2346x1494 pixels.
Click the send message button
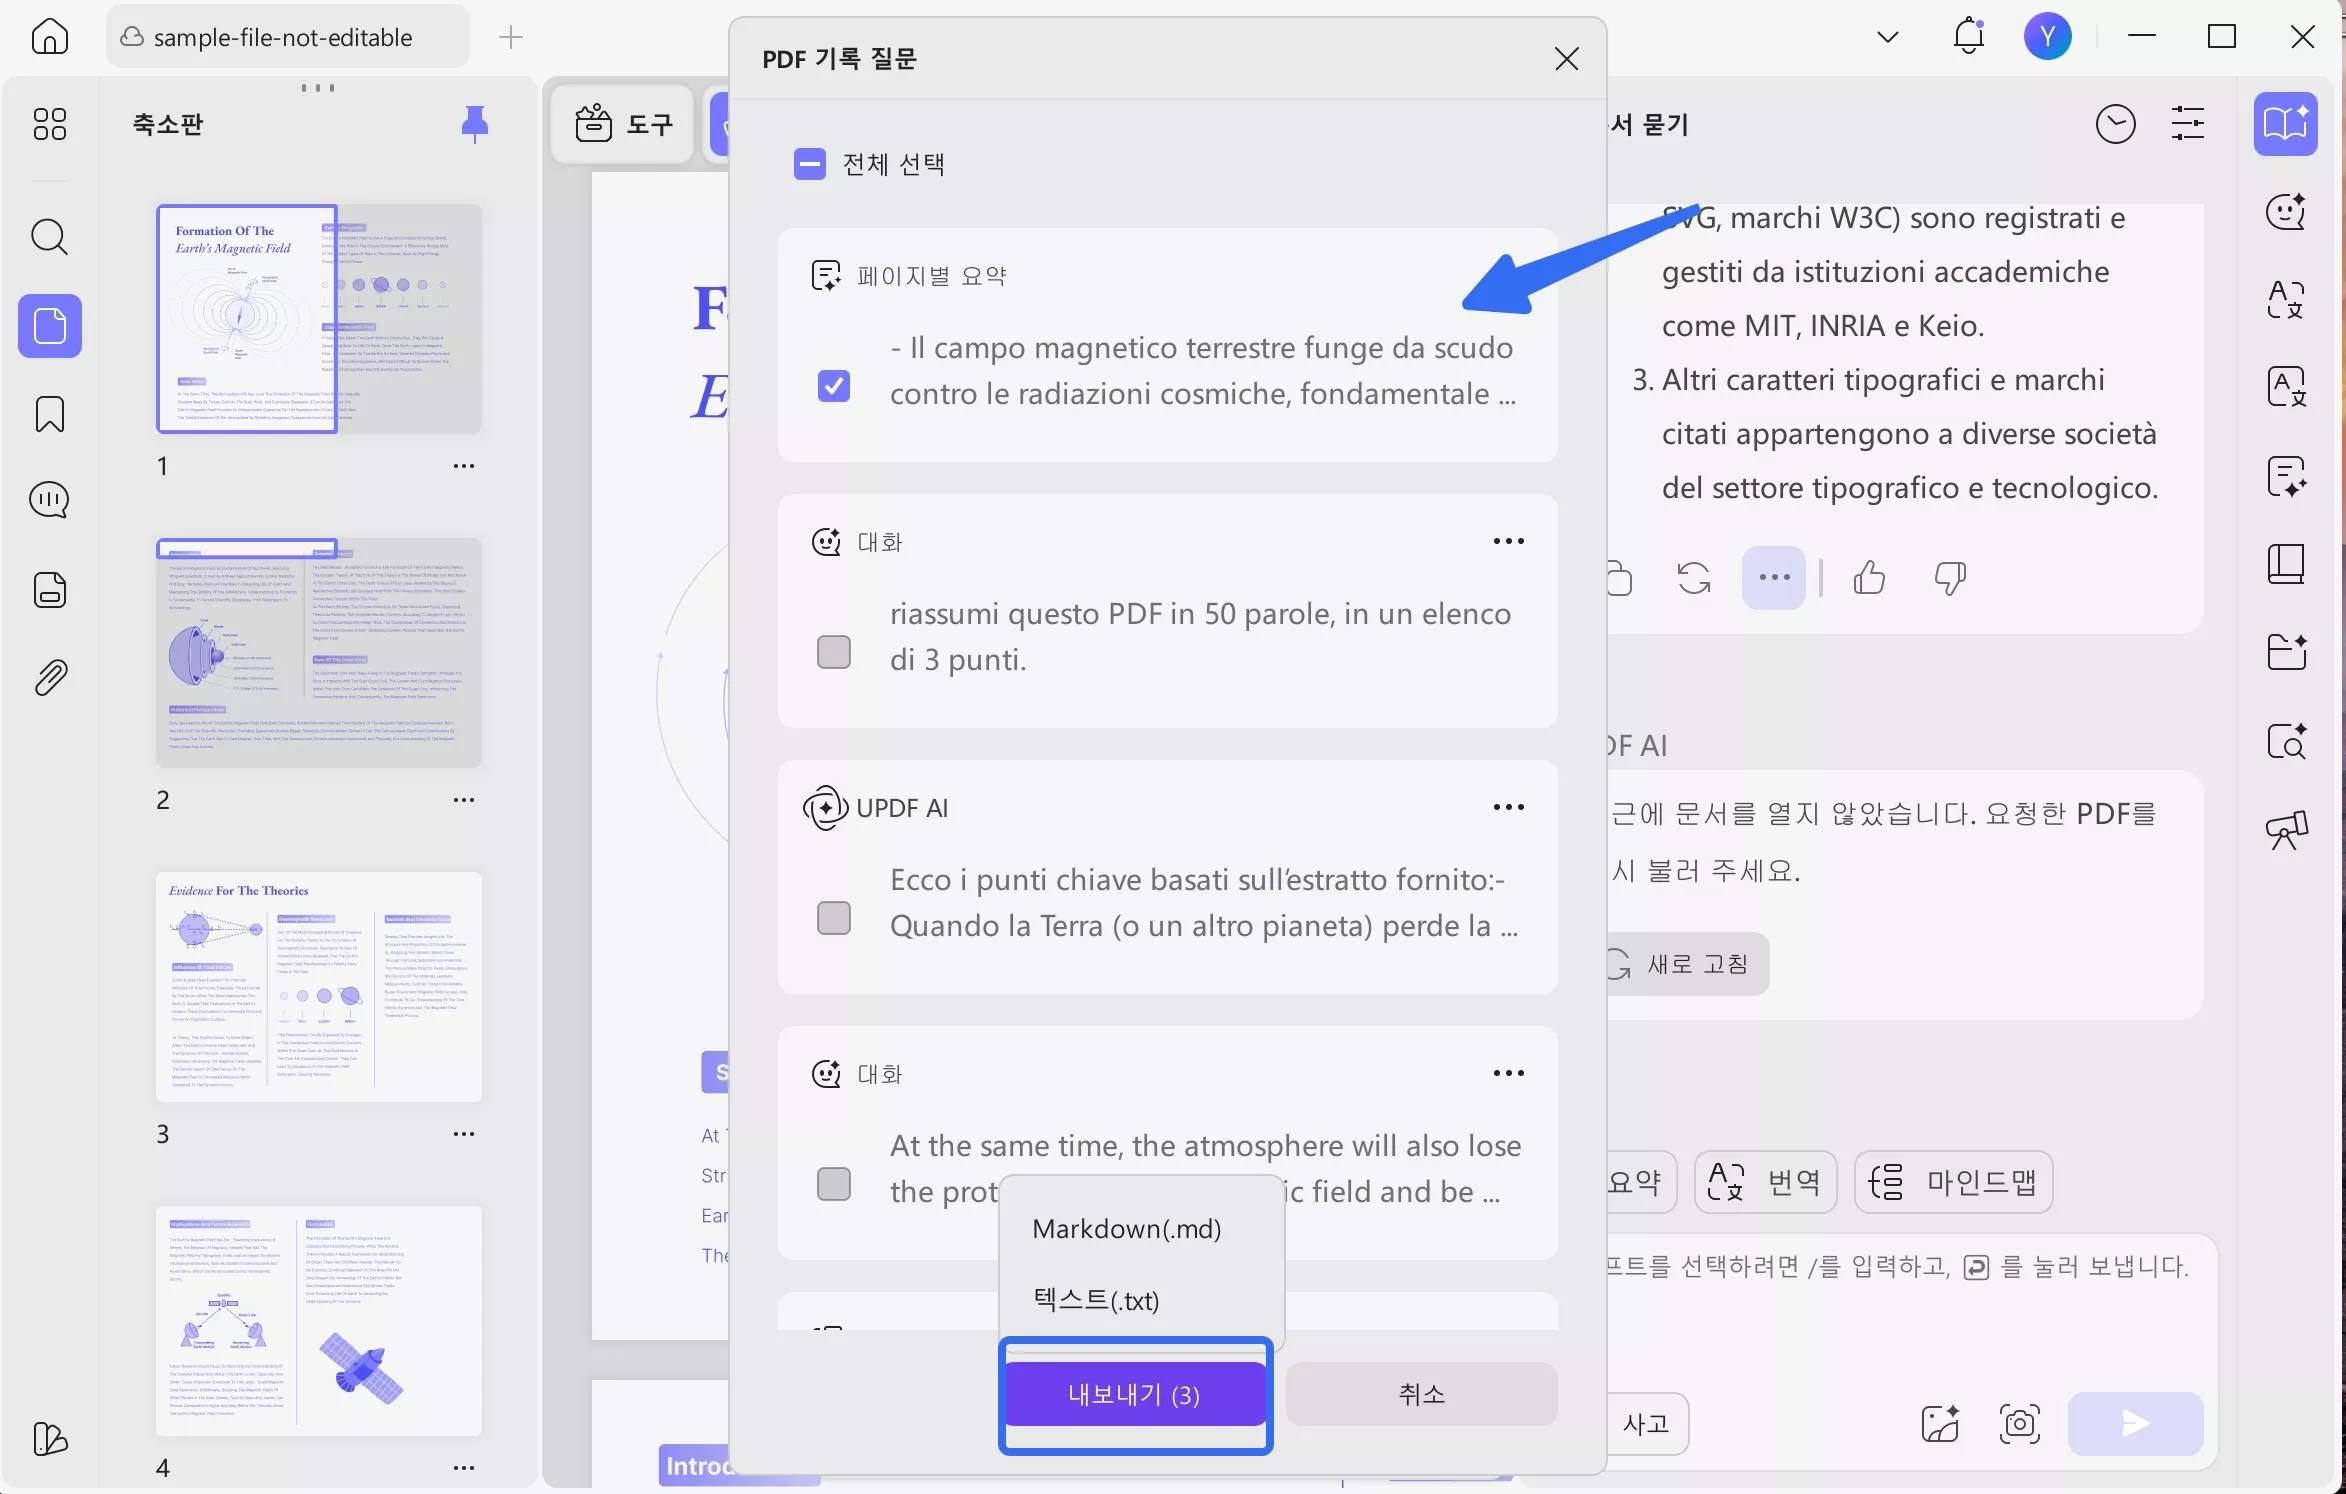click(x=2134, y=1423)
